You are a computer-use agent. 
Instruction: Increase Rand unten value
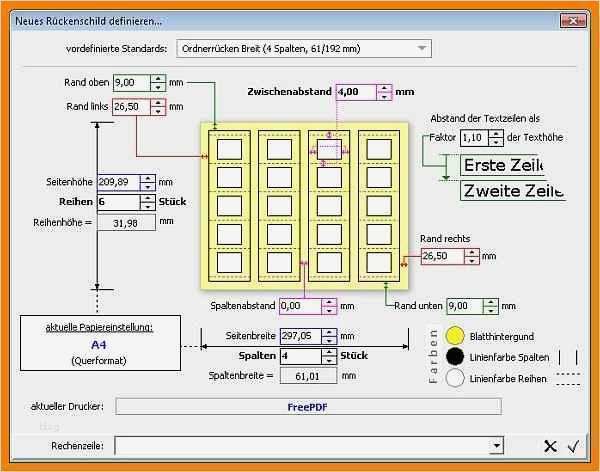[491, 302]
